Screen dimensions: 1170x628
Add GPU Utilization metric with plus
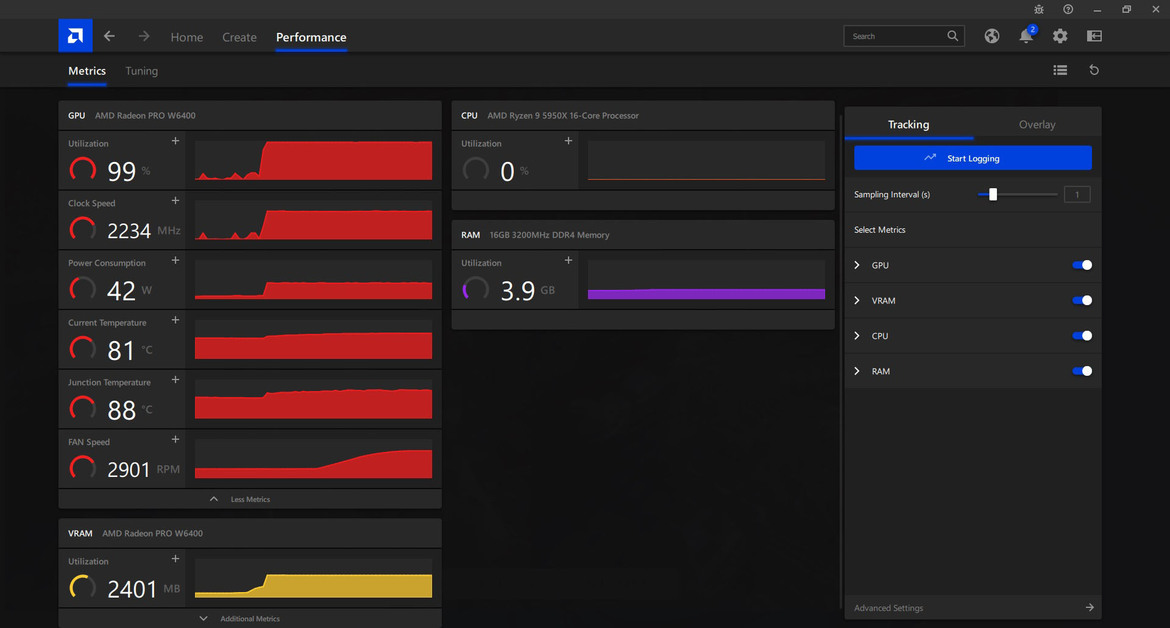coord(175,141)
